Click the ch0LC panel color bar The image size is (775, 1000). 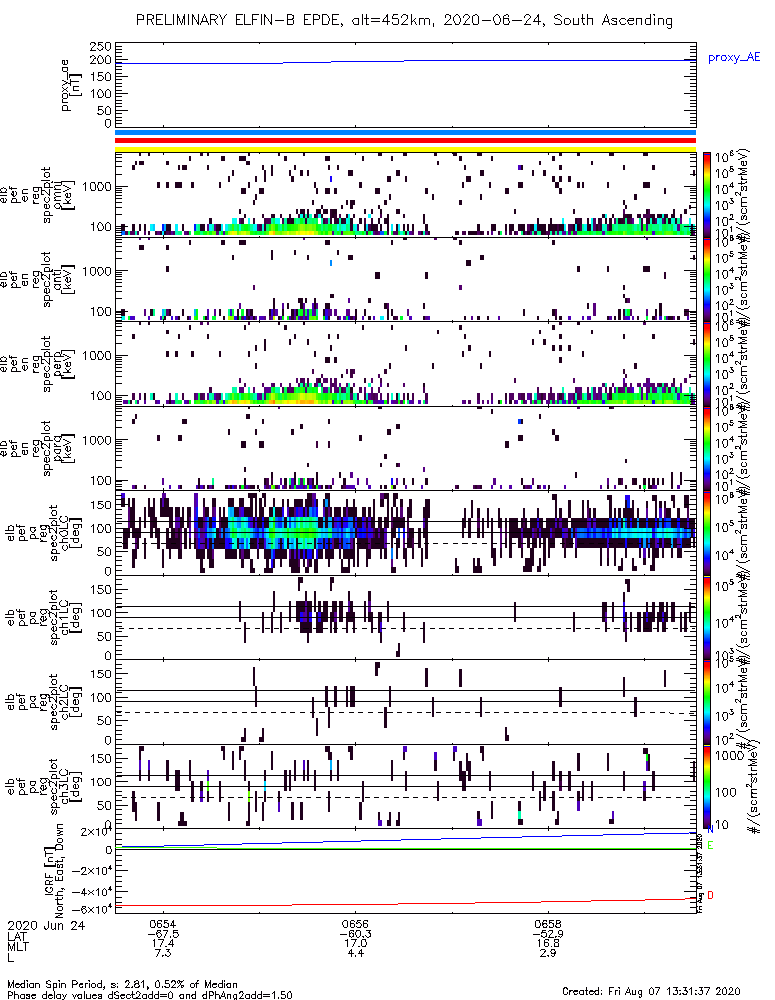707,533
